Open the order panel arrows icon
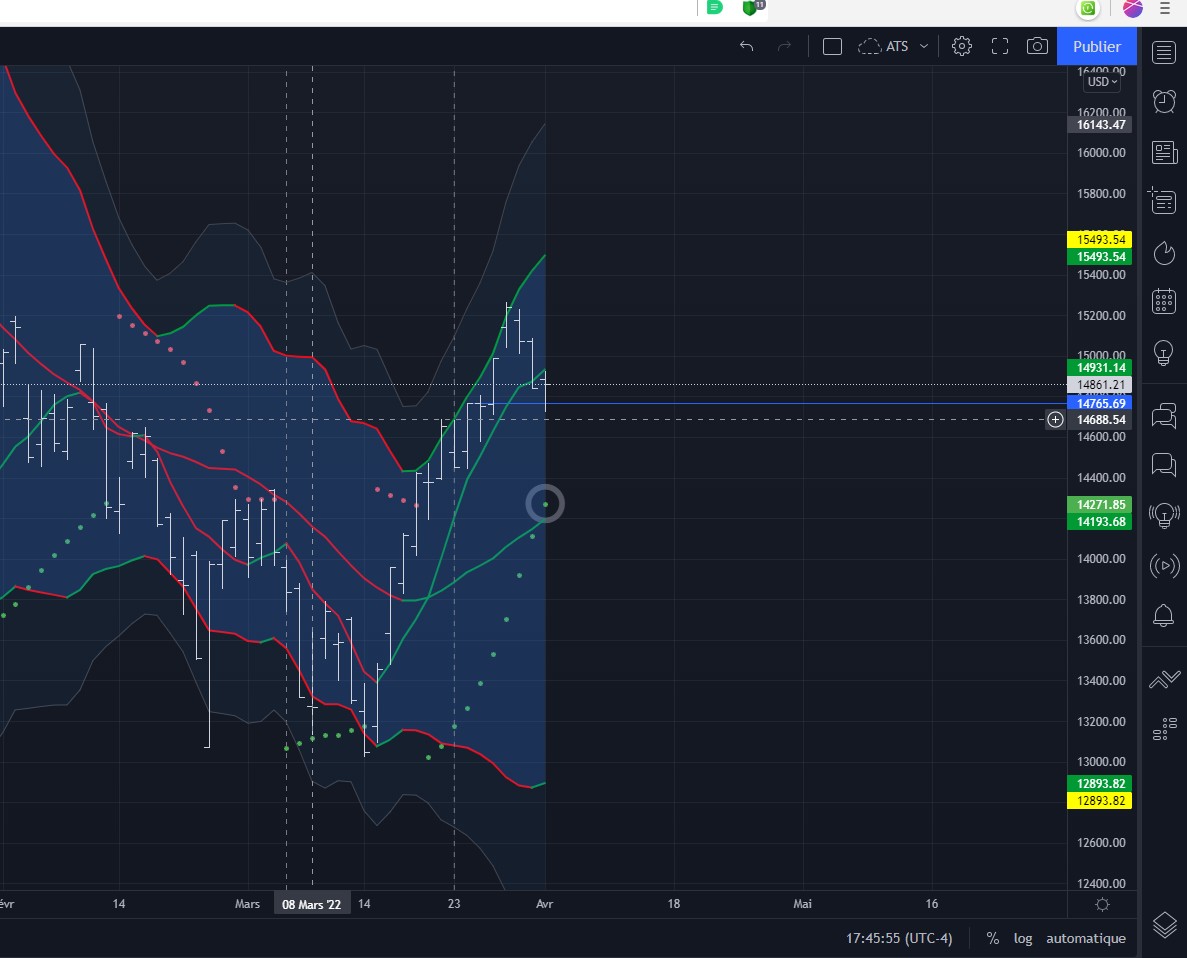1187x958 pixels. pyautogui.click(x=1164, y=679)
